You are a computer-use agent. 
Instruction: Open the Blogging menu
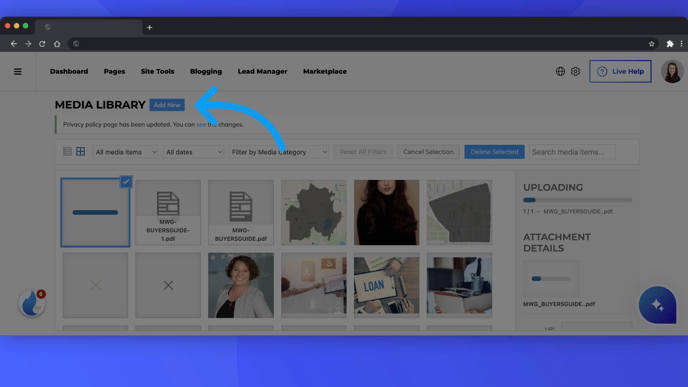click(x=206, y=71)
